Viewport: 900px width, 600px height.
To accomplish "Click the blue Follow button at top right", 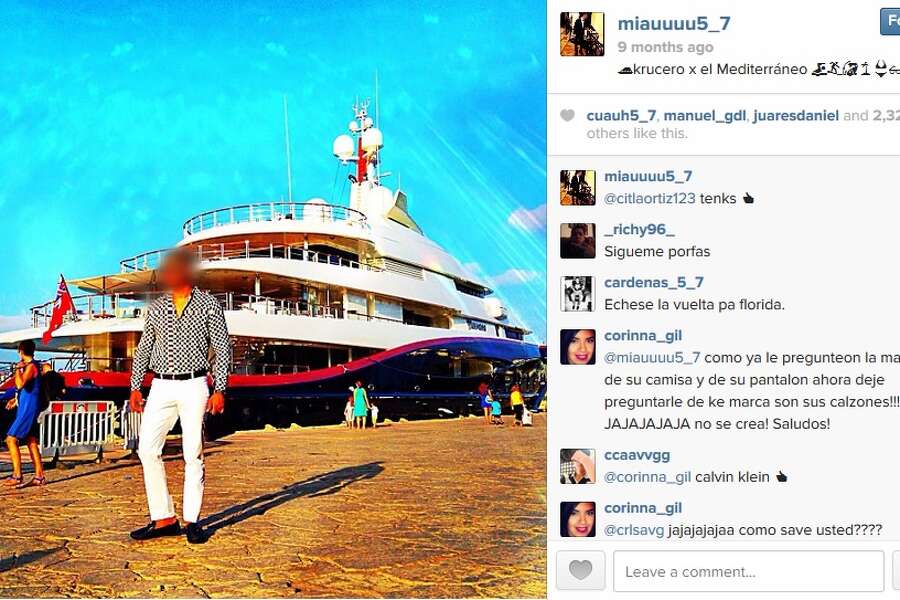I will click(890, 22).
